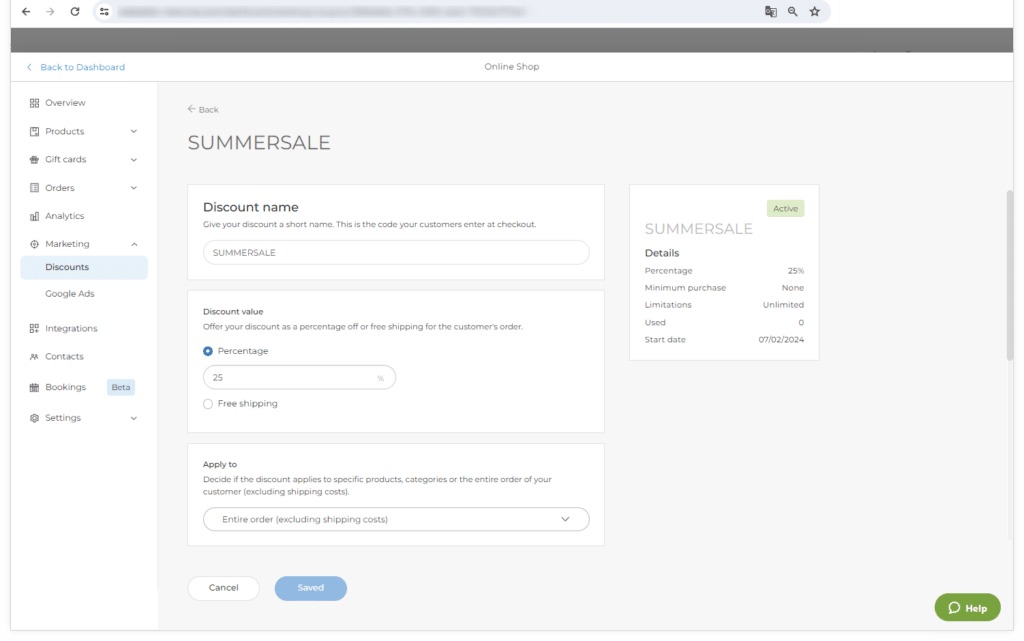Viewport: 1024px width, 641px height.
Task: Click the discount name input field
Action: pos(396,253)
